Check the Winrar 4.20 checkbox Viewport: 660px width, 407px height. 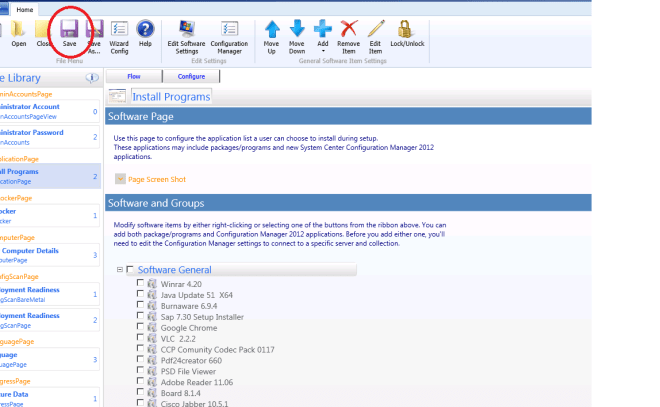coord(140,284)
